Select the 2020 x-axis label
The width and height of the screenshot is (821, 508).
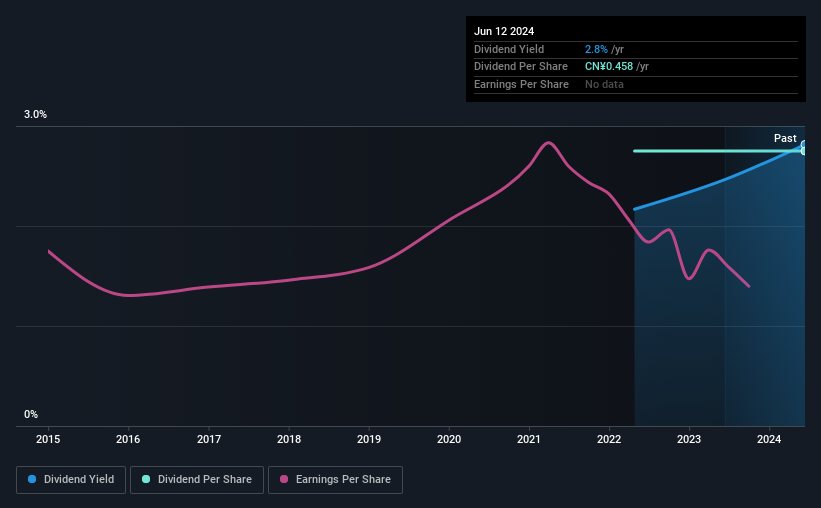449,439
